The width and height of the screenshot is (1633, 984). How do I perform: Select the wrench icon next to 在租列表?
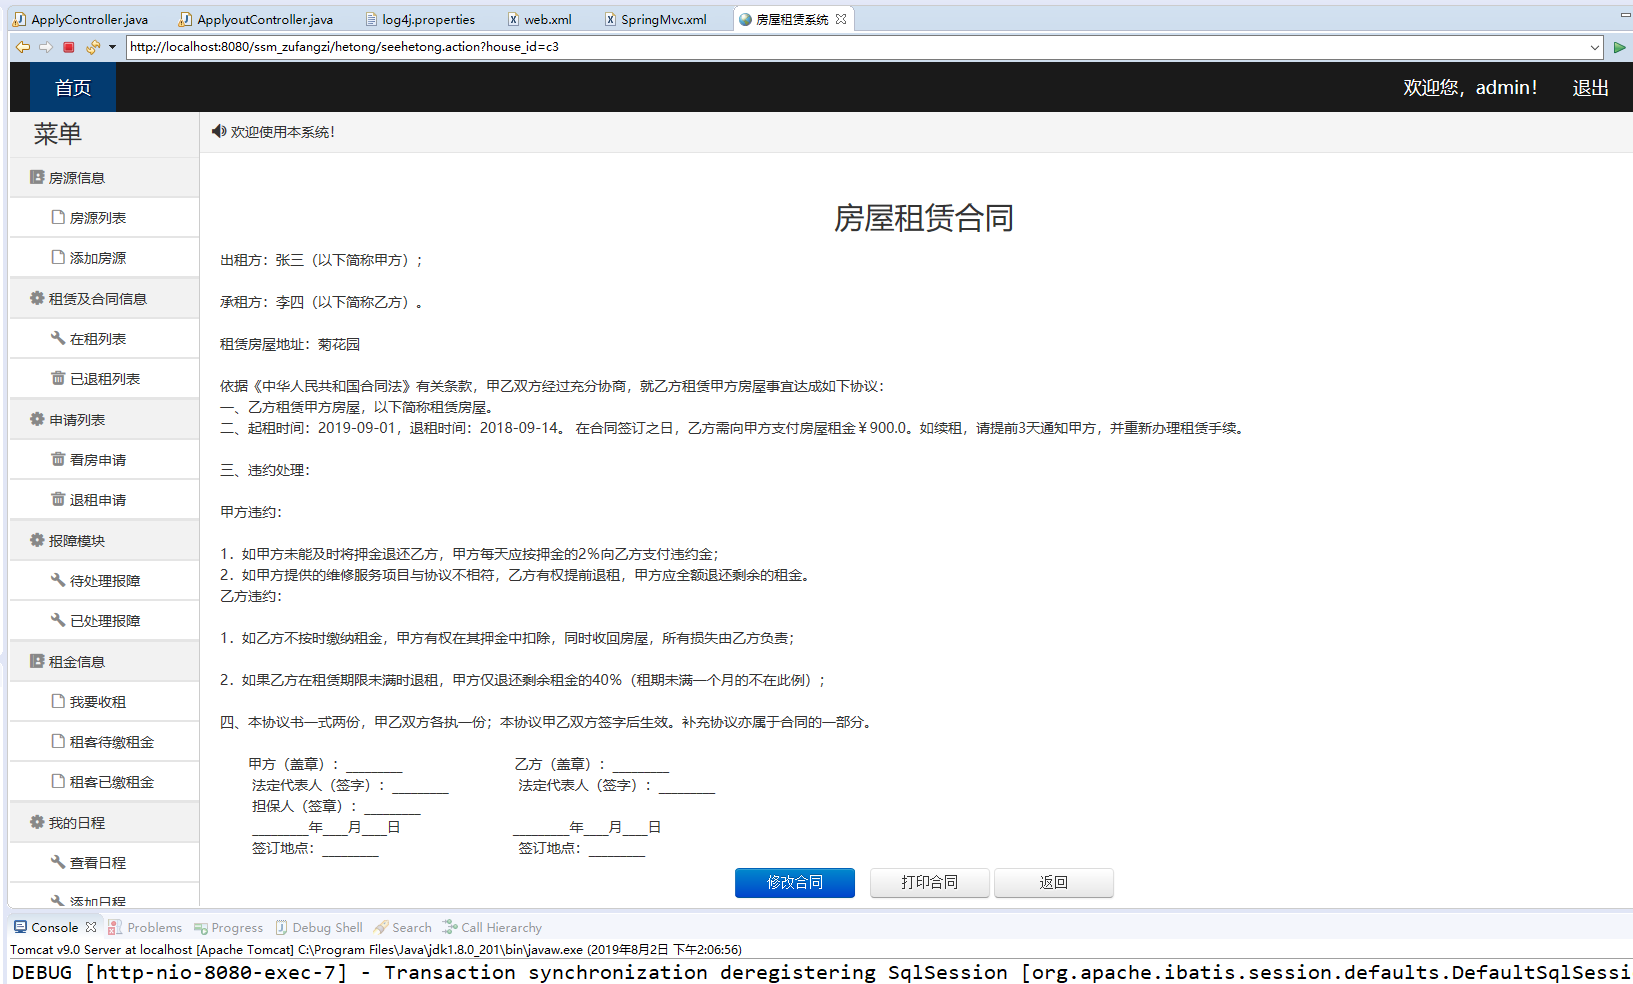[57, 338]
